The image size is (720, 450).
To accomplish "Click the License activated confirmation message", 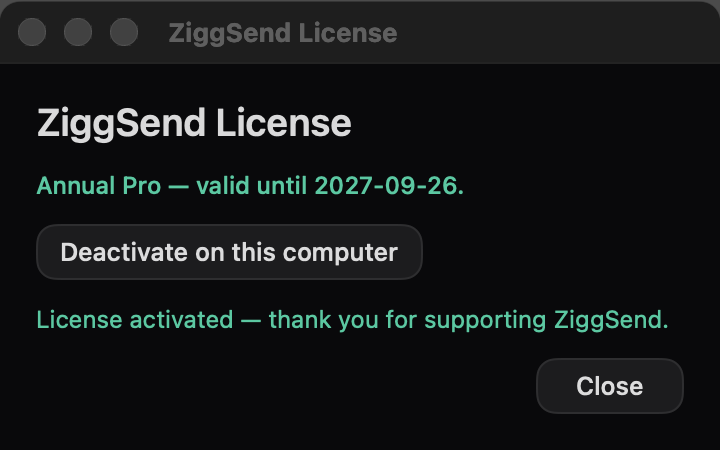I will click(352, 320).
